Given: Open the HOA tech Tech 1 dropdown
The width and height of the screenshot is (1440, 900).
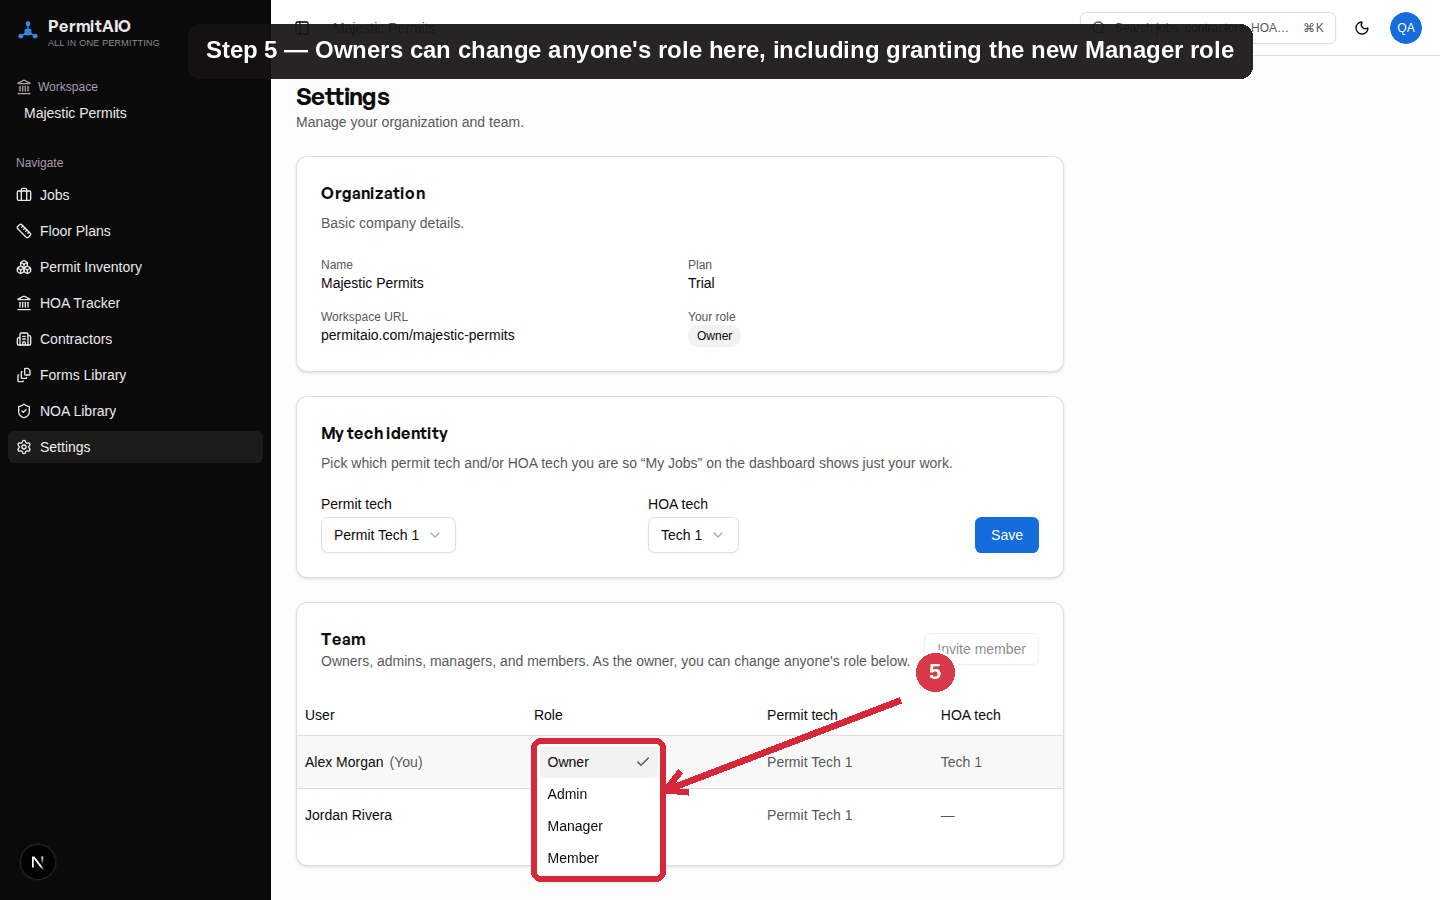Looking at the screenshot, I should [693, 535].
